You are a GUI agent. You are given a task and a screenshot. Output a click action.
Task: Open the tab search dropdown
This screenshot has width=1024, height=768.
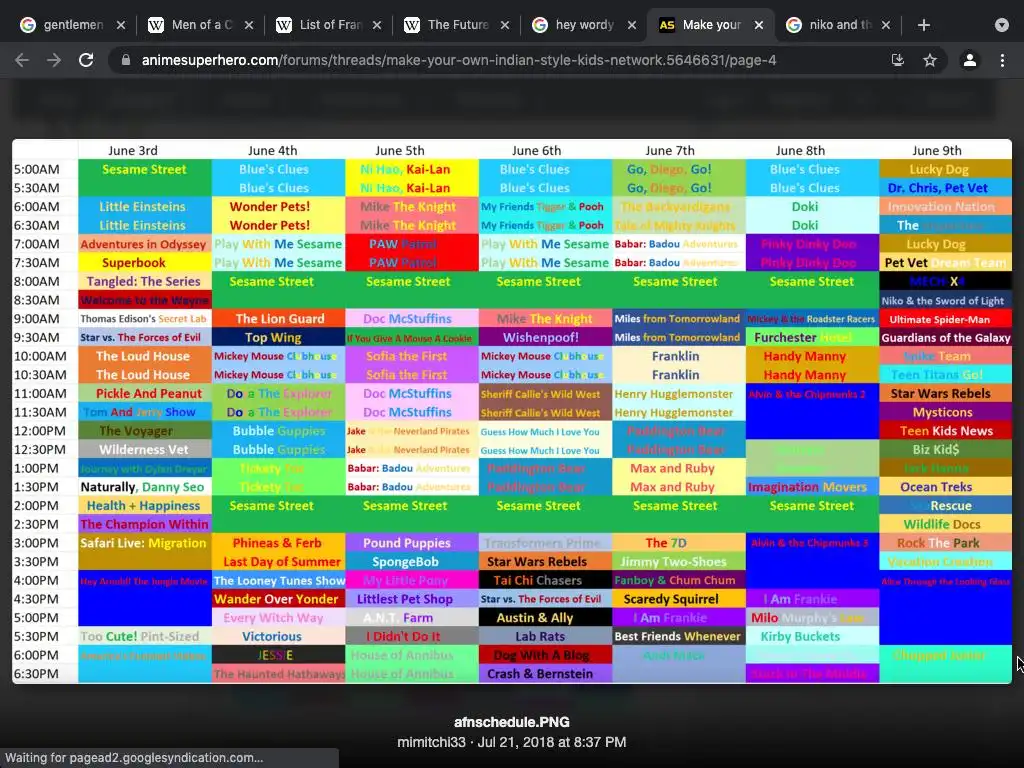1002,25
